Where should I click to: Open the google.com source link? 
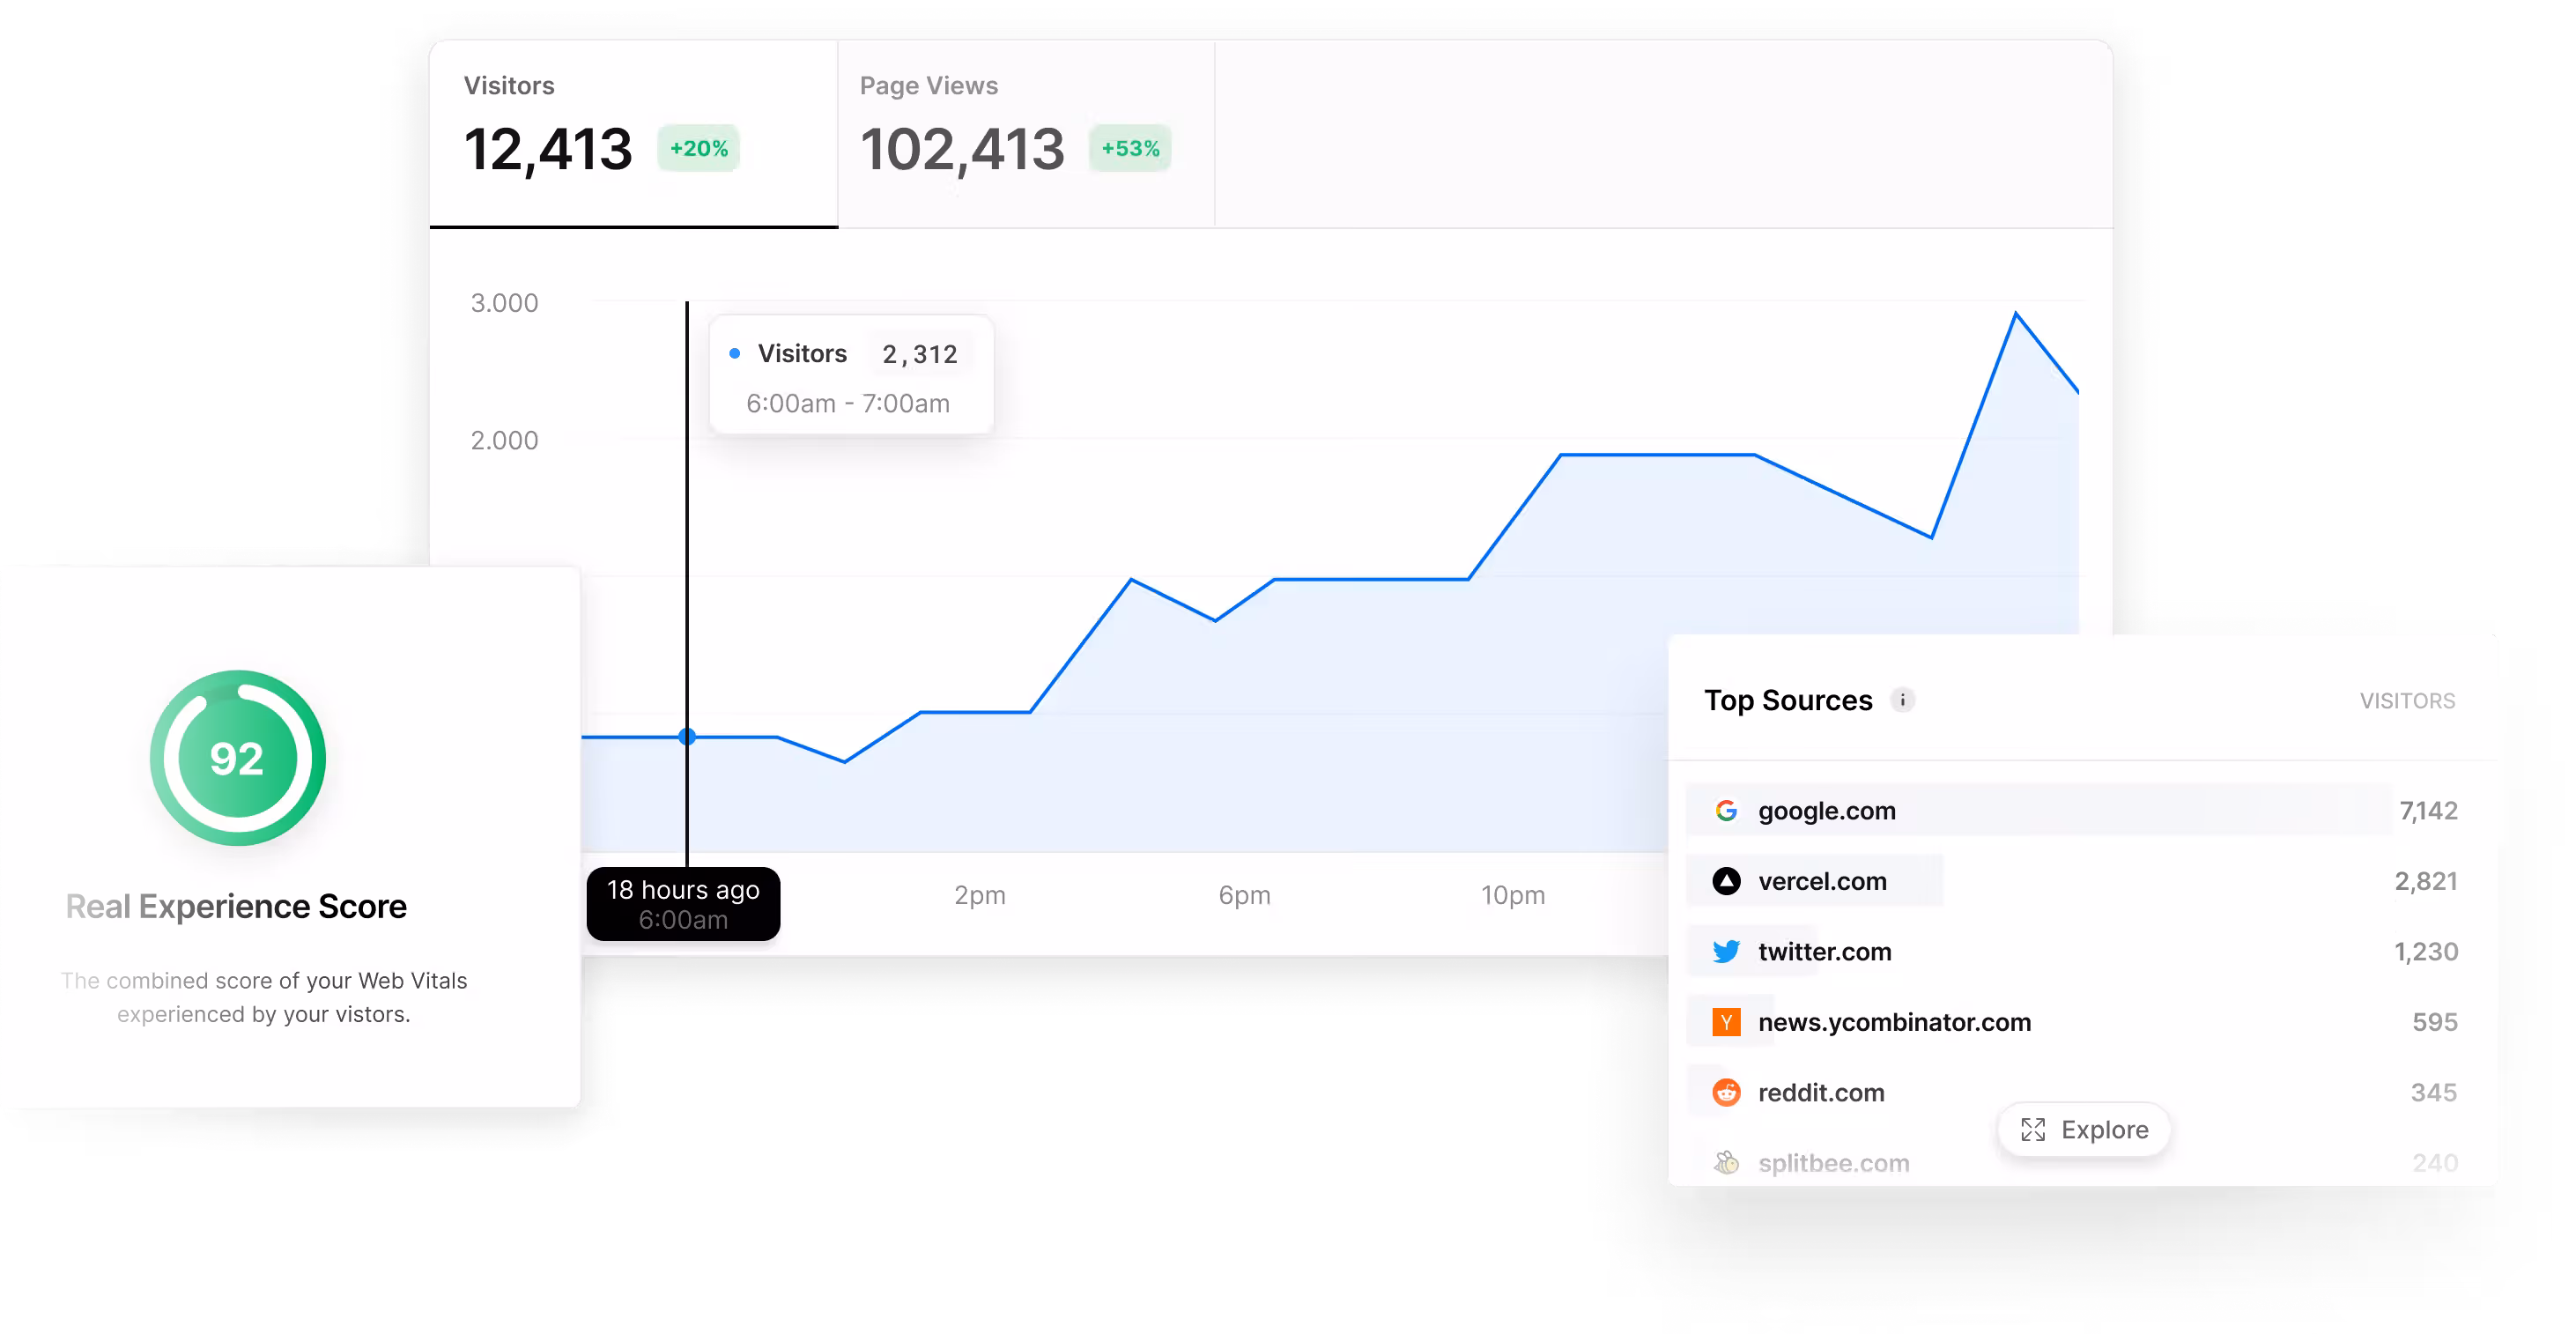(x=1826, y=811)
